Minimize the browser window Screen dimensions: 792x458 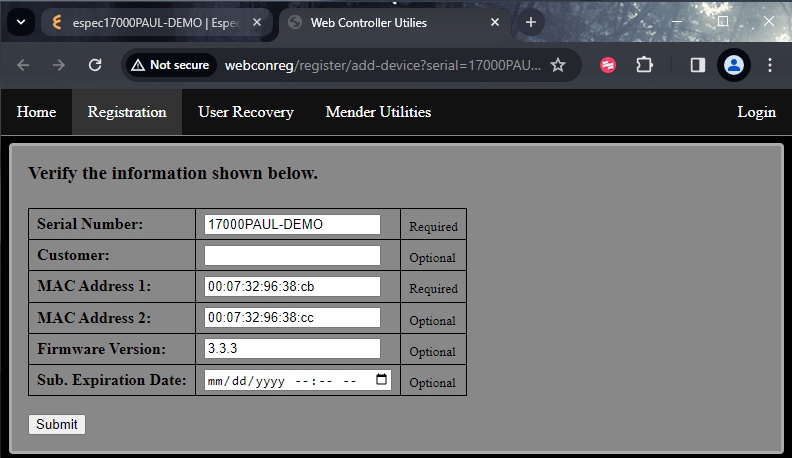click(677, 22)
